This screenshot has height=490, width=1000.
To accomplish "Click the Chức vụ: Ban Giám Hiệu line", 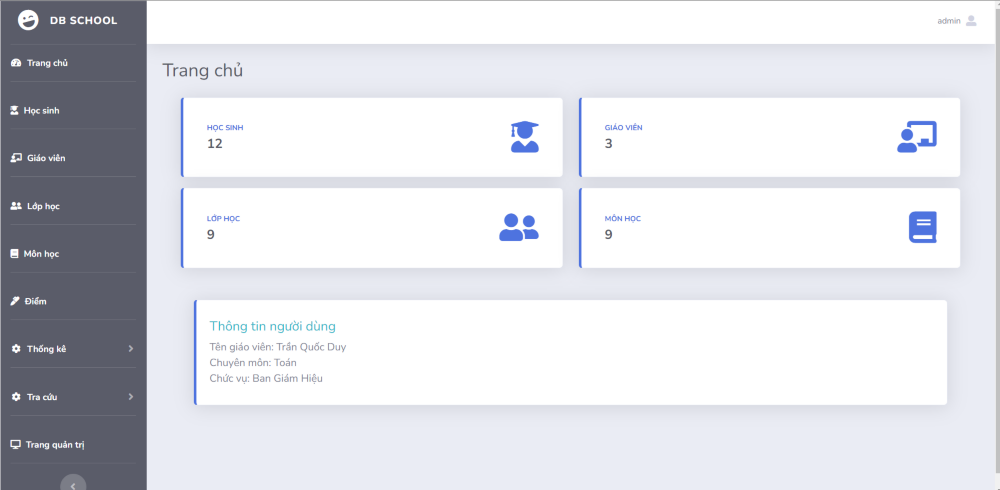I will (266, 378).
